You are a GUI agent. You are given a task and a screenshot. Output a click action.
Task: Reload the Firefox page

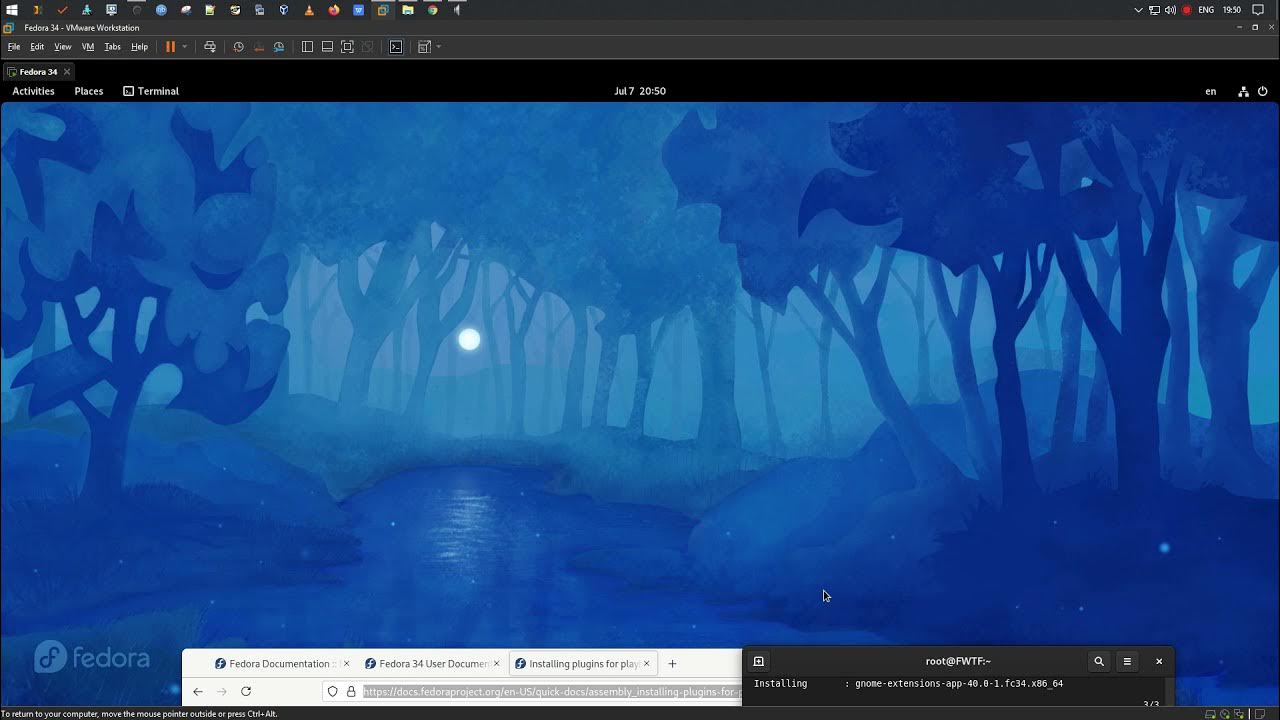[x=246, y=692]
